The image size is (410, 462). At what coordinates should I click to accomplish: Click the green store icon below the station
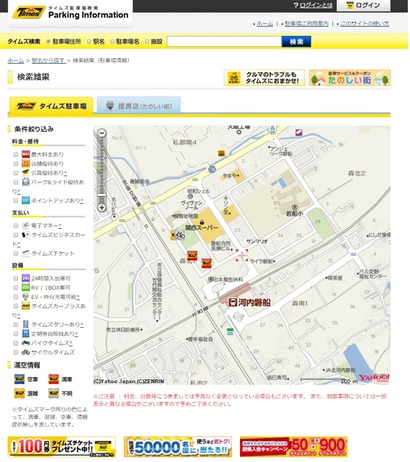[x=230, y=331]
